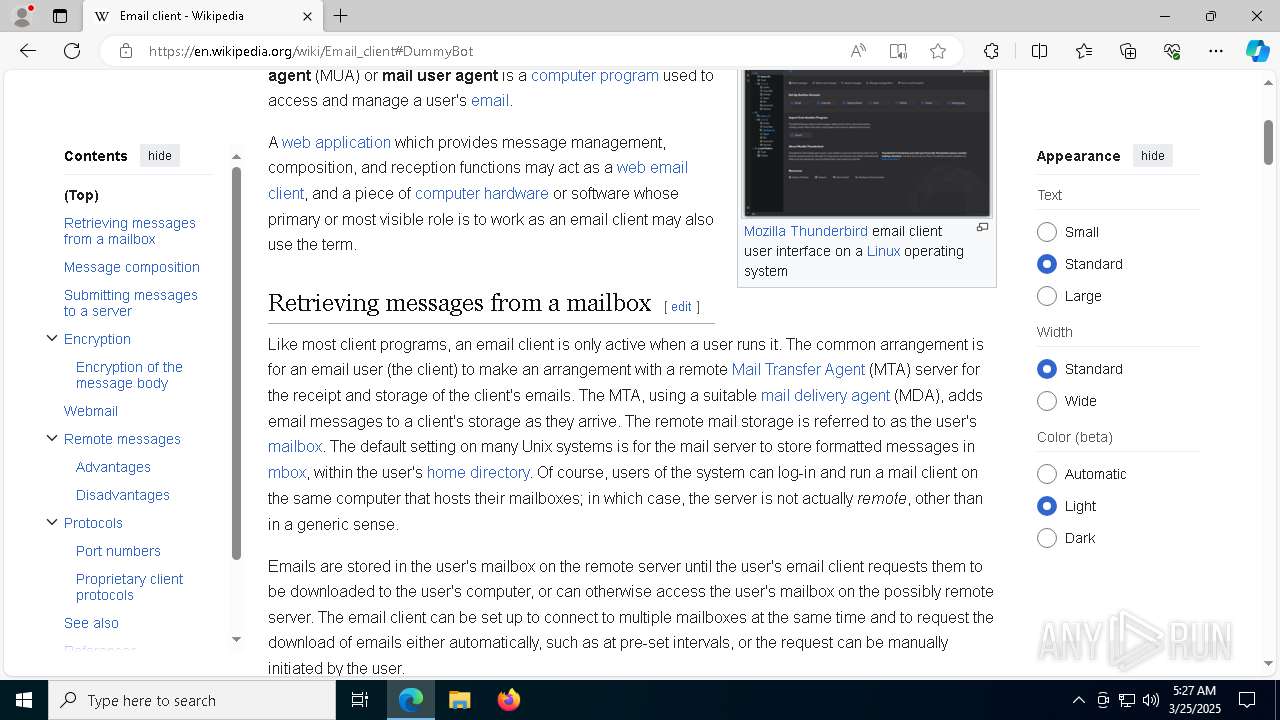
Task: Click the browser Back arrow
Action: (x=28, y=51)
